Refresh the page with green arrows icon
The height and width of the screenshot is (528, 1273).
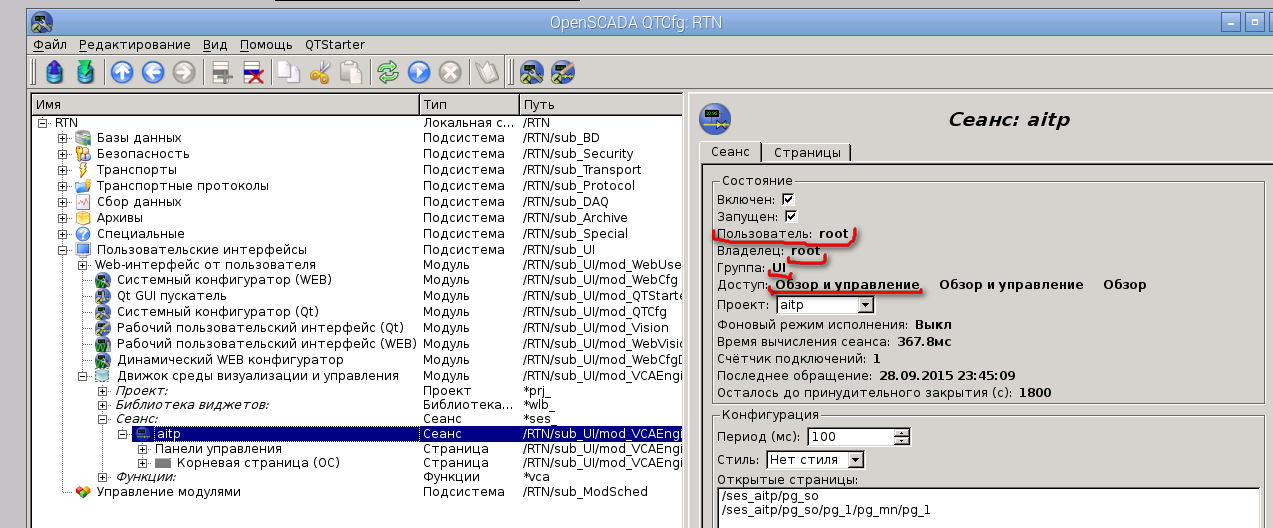387,72
